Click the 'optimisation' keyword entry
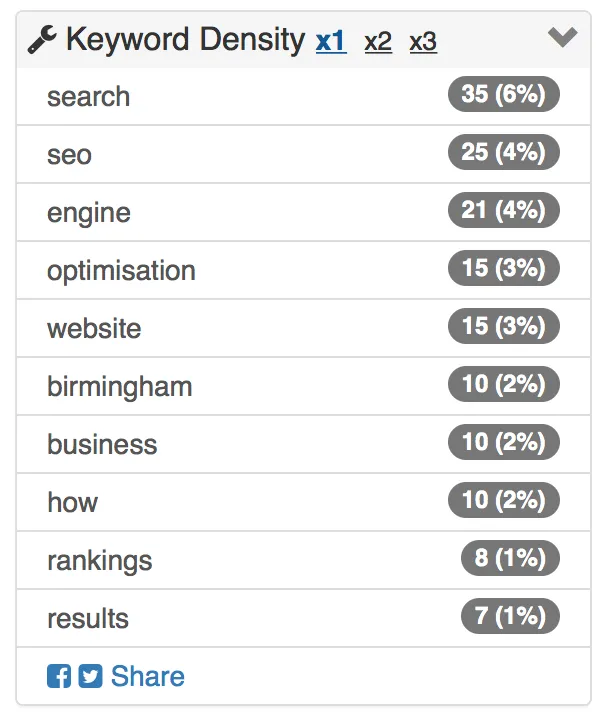Screen dimensions: 608x718 [121, 271]
